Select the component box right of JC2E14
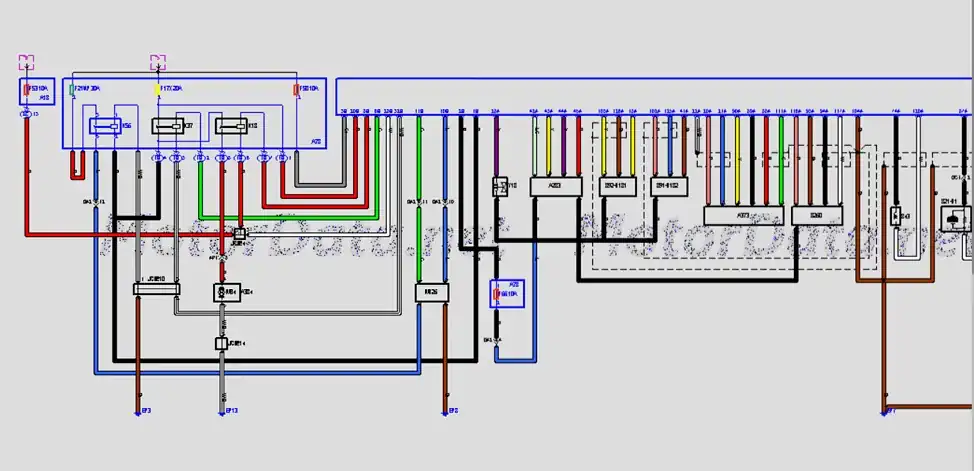 tap(433, 292)
